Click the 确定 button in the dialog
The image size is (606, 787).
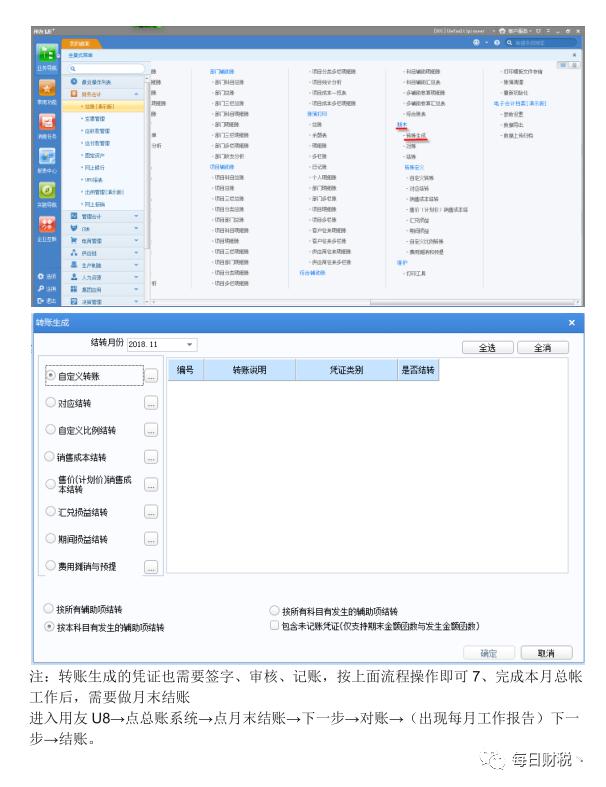(x=489, y=653)
